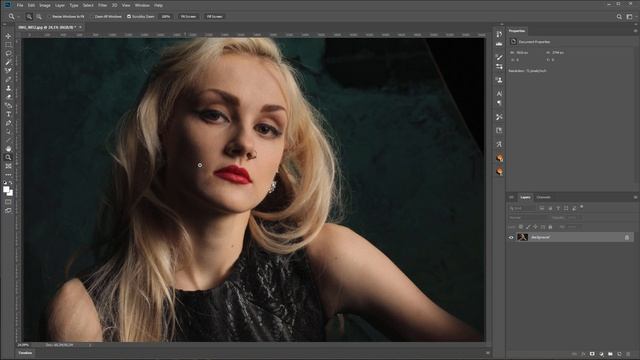Click the Fit Screen button

click(x=188, y=17)
